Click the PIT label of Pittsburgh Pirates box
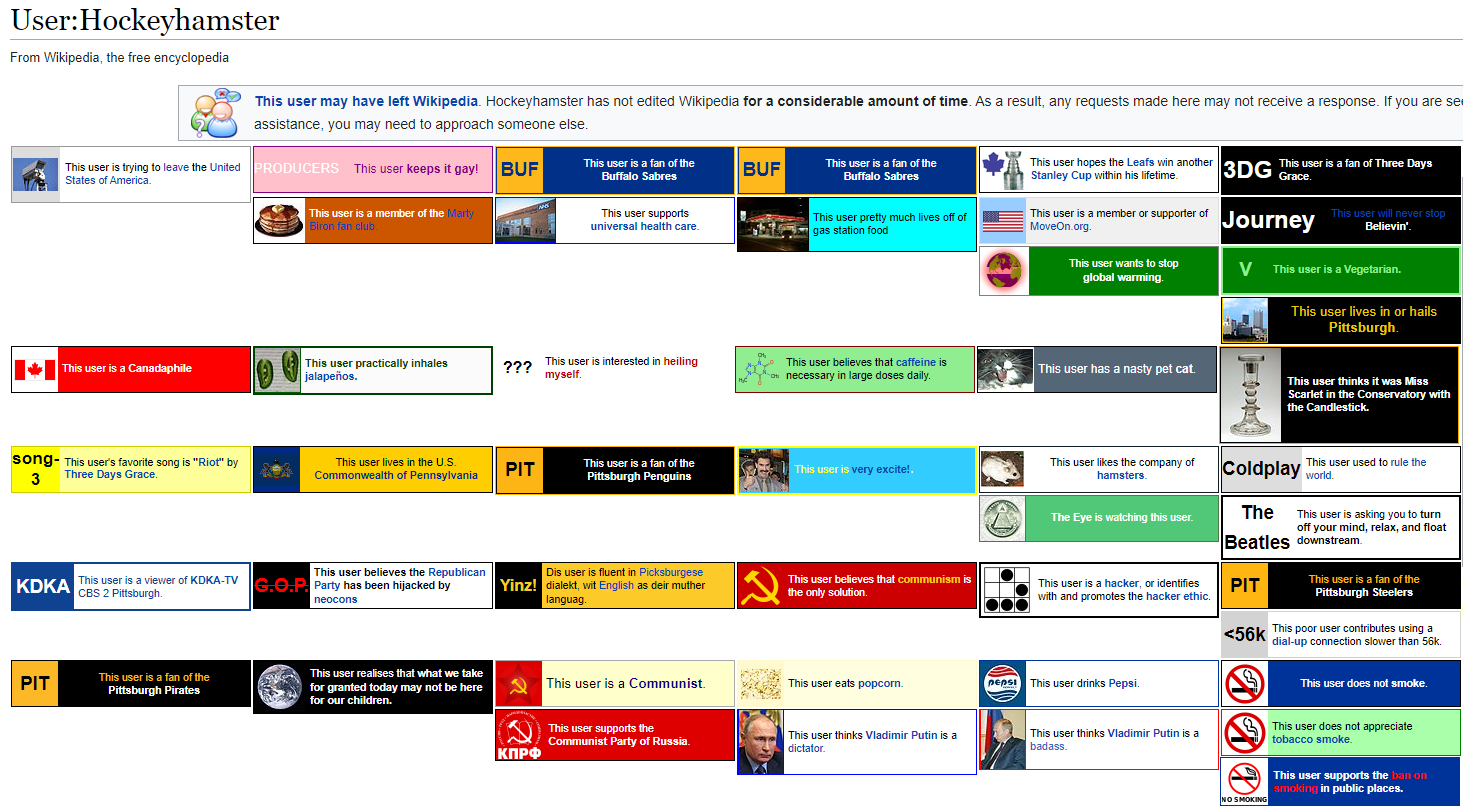1463x806 pixels. [35, 684]
